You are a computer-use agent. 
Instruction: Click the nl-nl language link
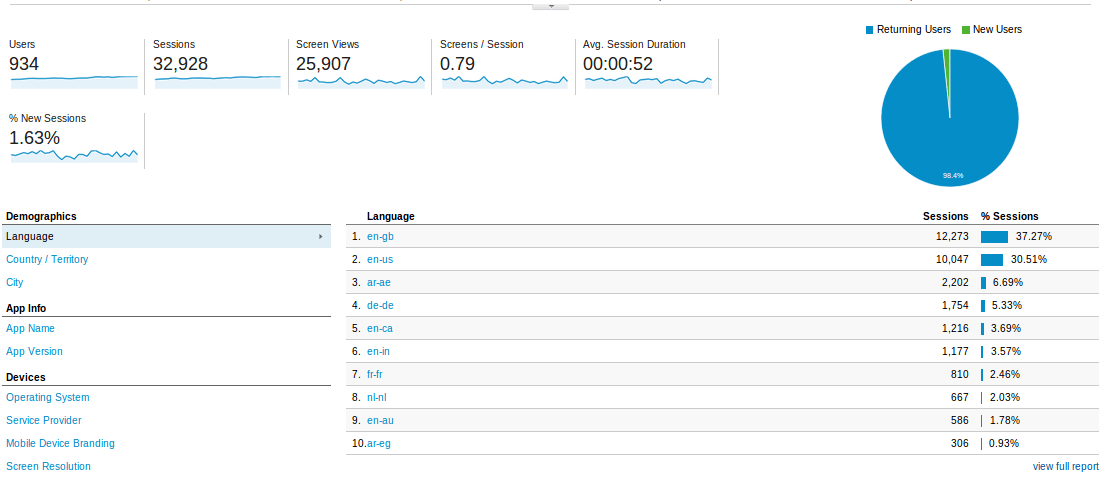point(376,397)
